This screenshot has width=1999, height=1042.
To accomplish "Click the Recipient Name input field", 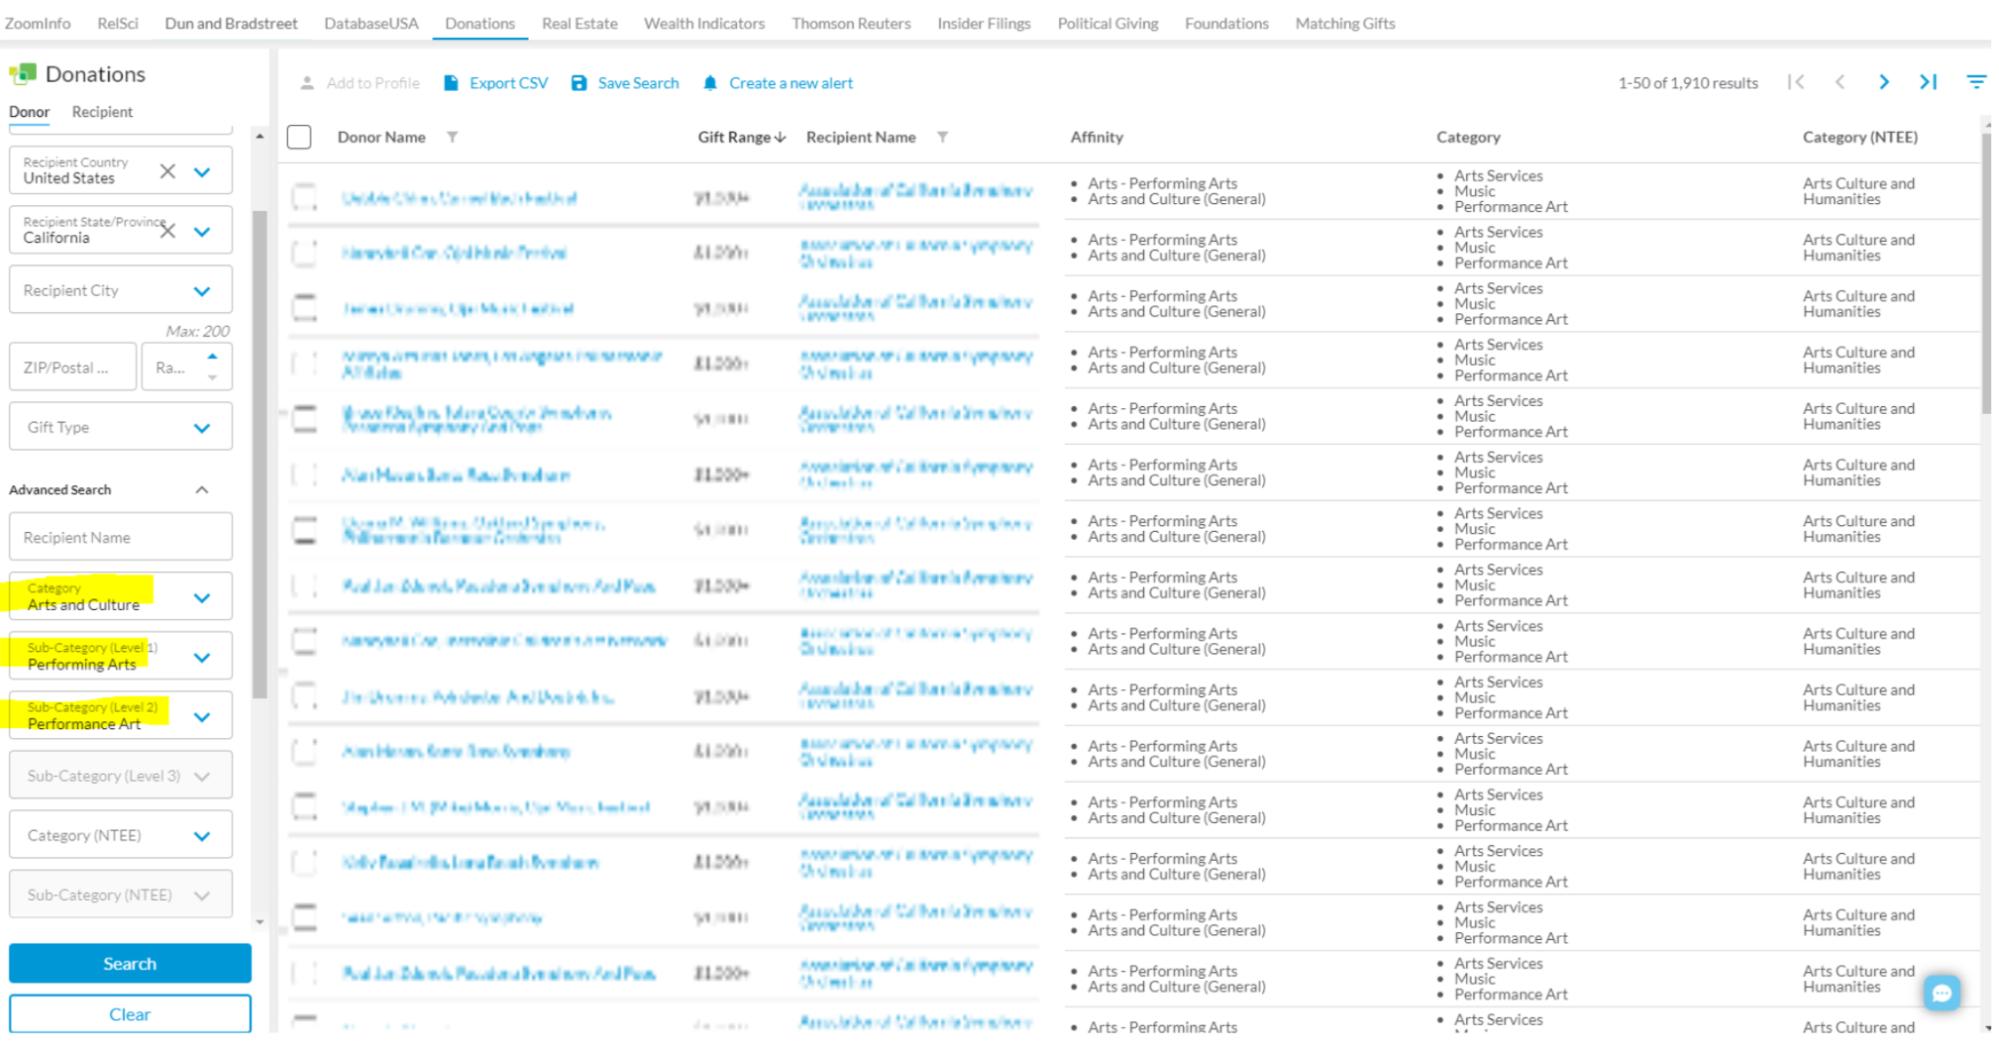I will pyautogui.click(x=120, y=538).
